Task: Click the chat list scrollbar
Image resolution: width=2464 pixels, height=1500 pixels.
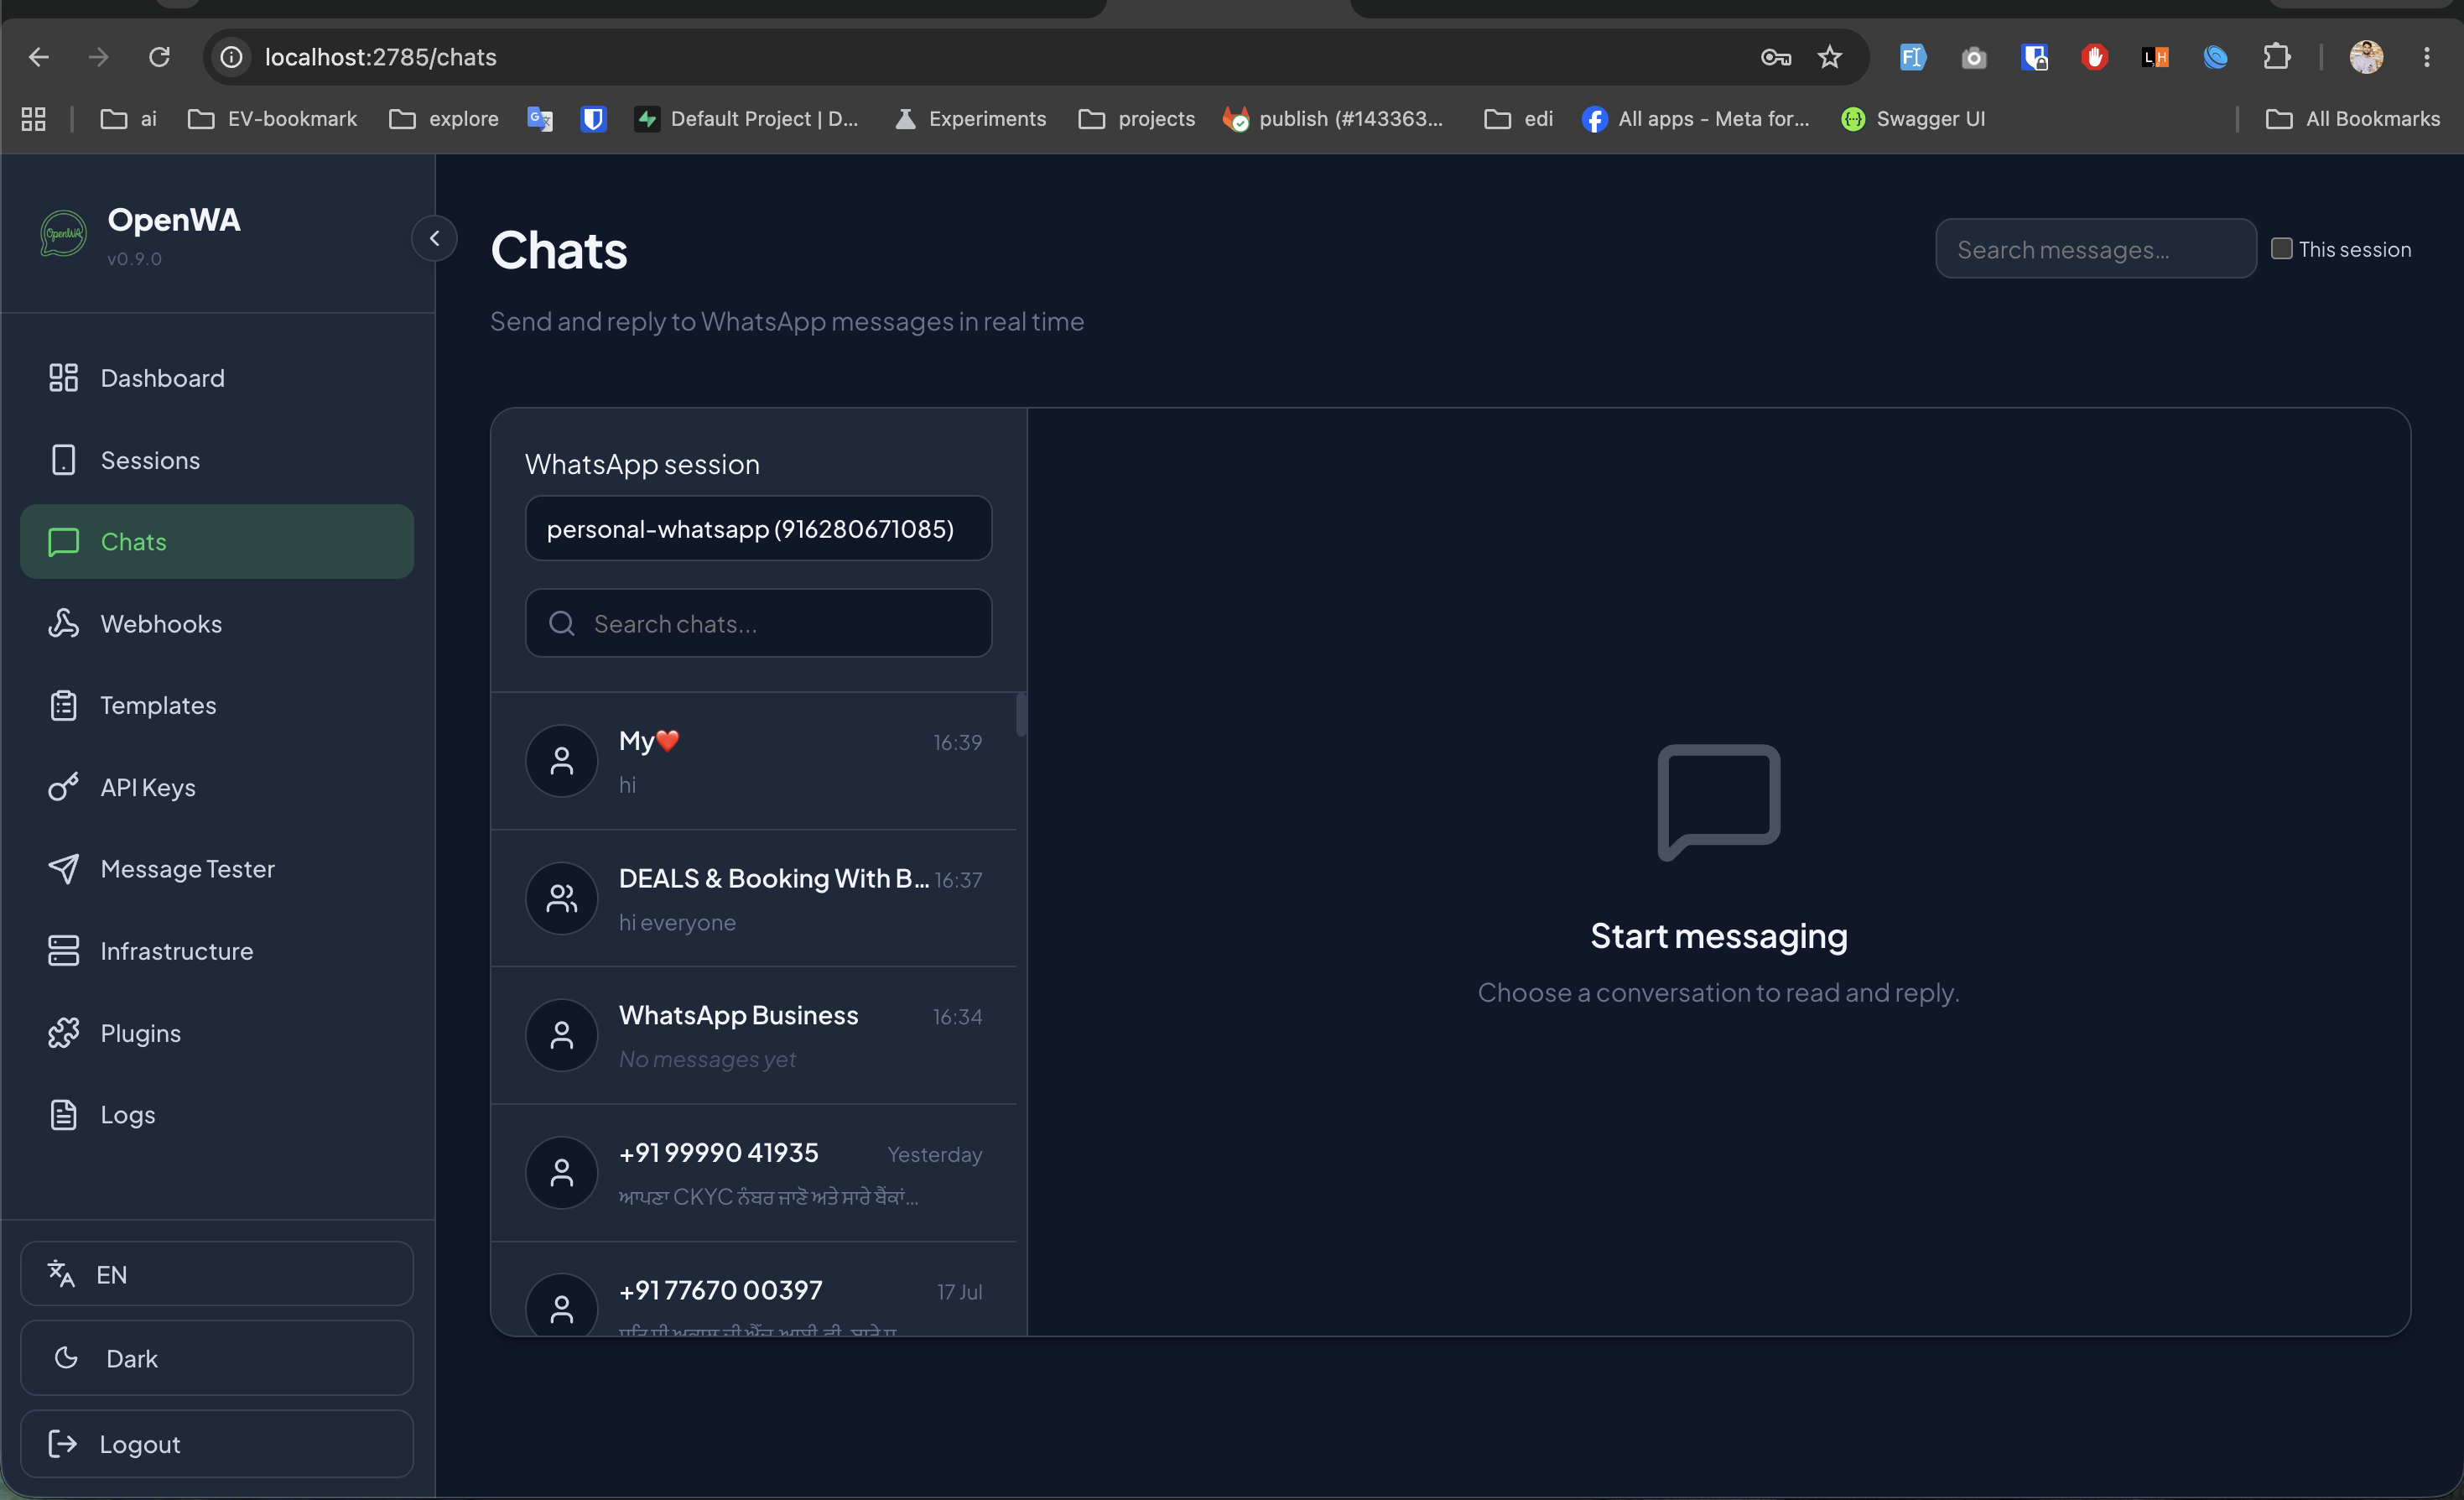Action: [1021, 714]
